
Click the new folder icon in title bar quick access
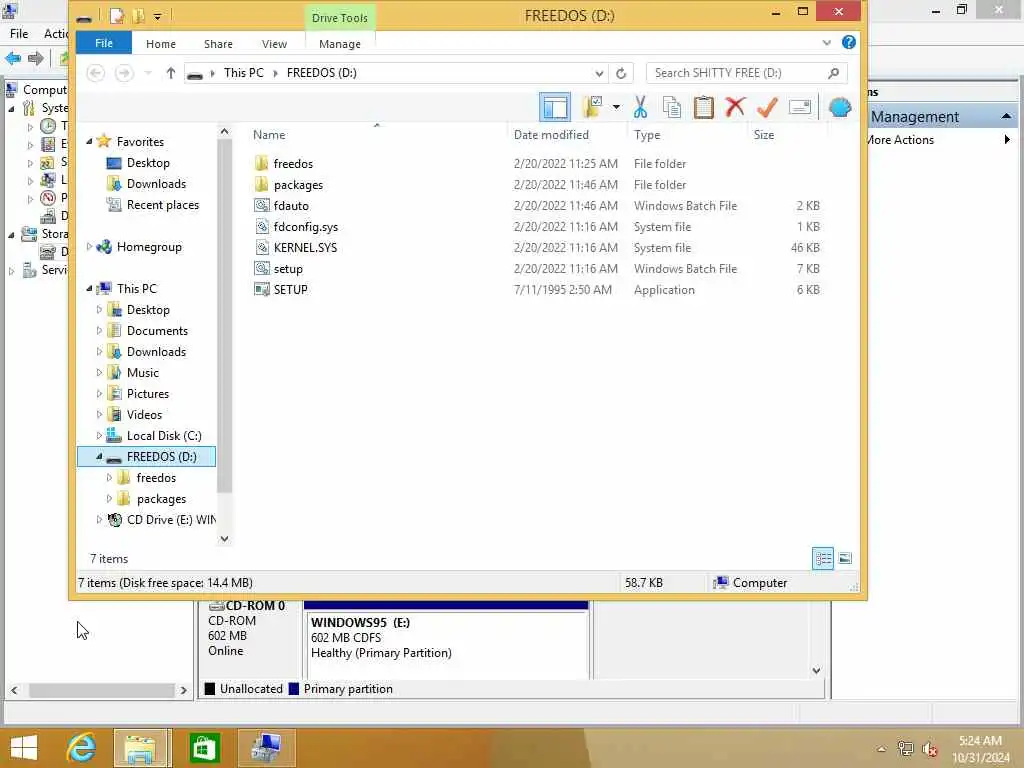click(x=138, y=16)
